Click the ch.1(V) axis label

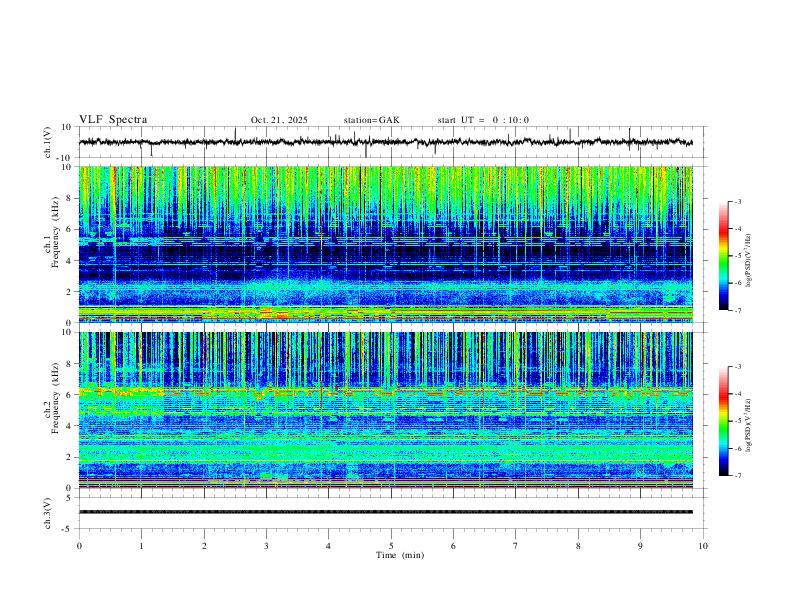tap(49, 142)
